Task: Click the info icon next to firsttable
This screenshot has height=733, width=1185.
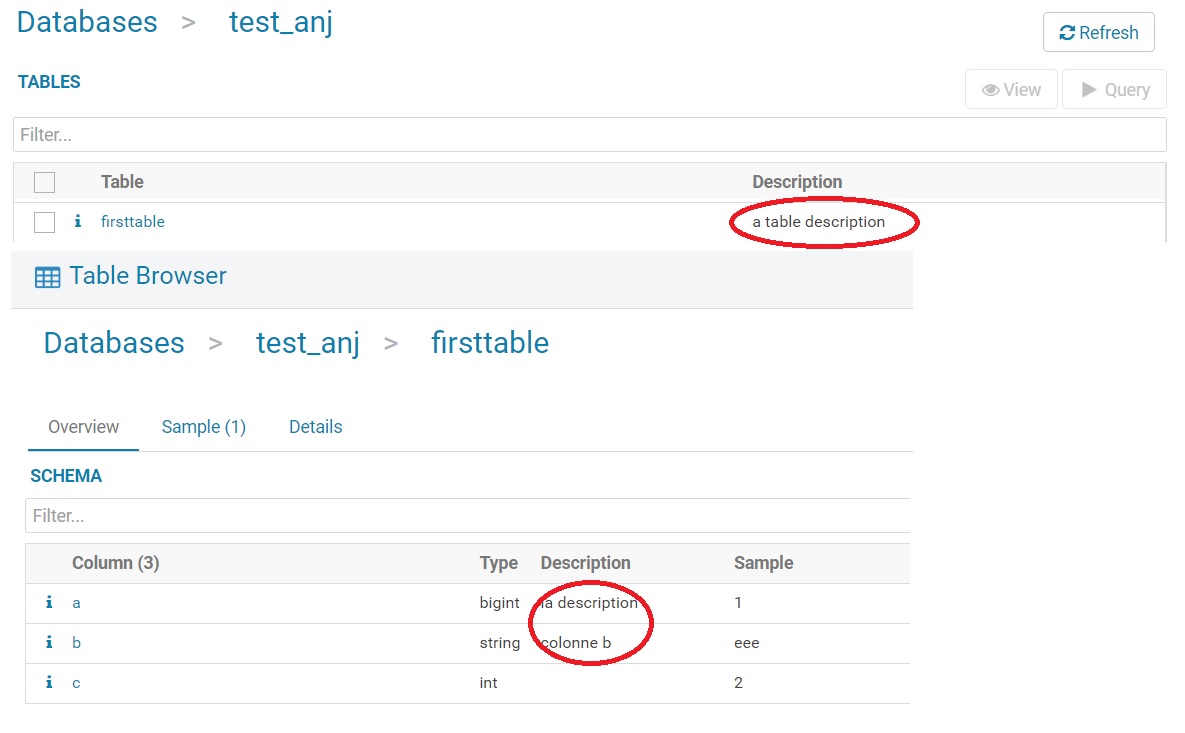Action: pos(77,221)
